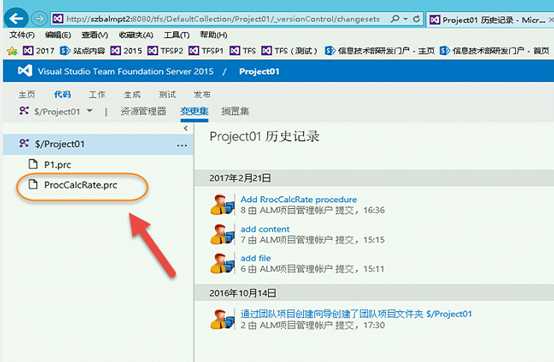Open the add content changeset

265,229
